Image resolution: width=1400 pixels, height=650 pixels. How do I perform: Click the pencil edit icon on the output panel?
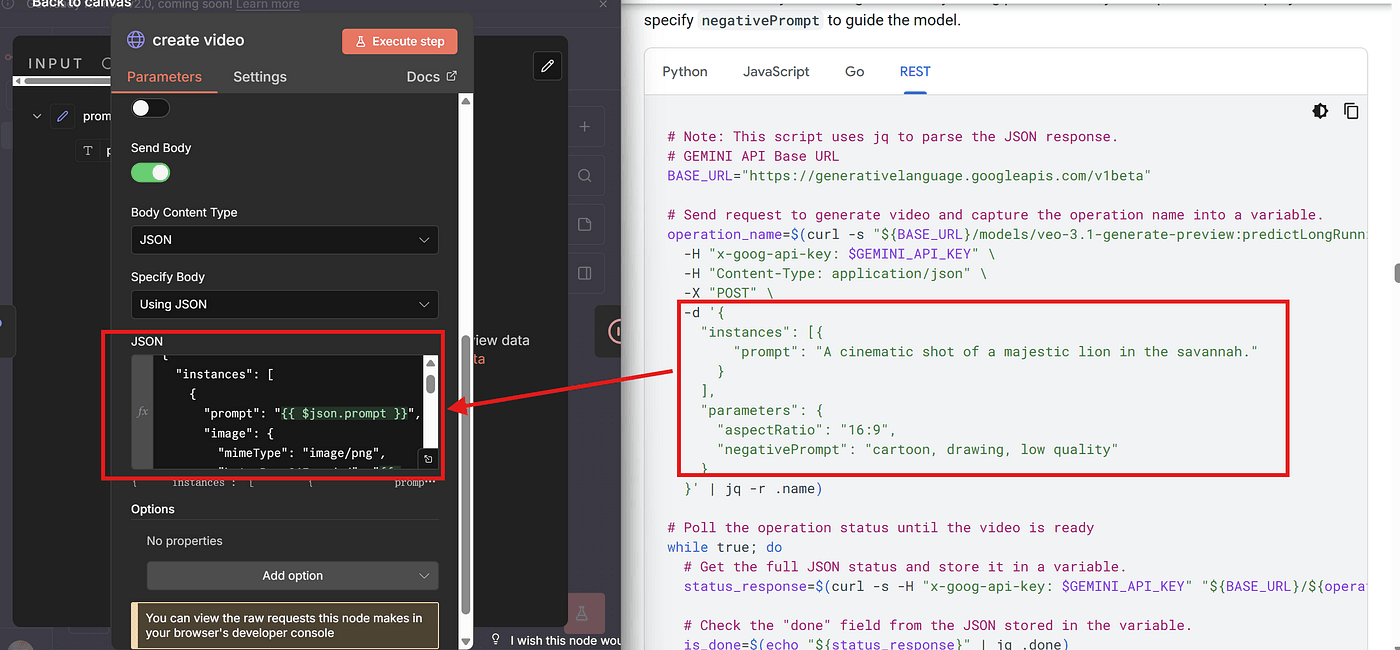[547, 66]
